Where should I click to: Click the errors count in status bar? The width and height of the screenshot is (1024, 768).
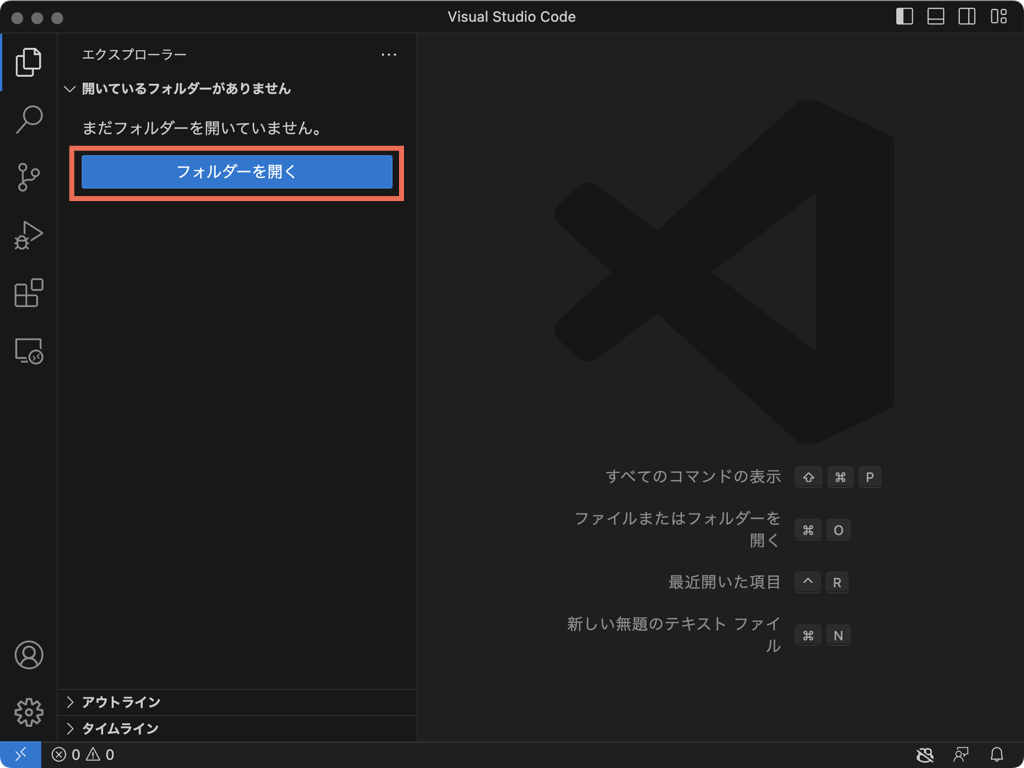point(66,755)
